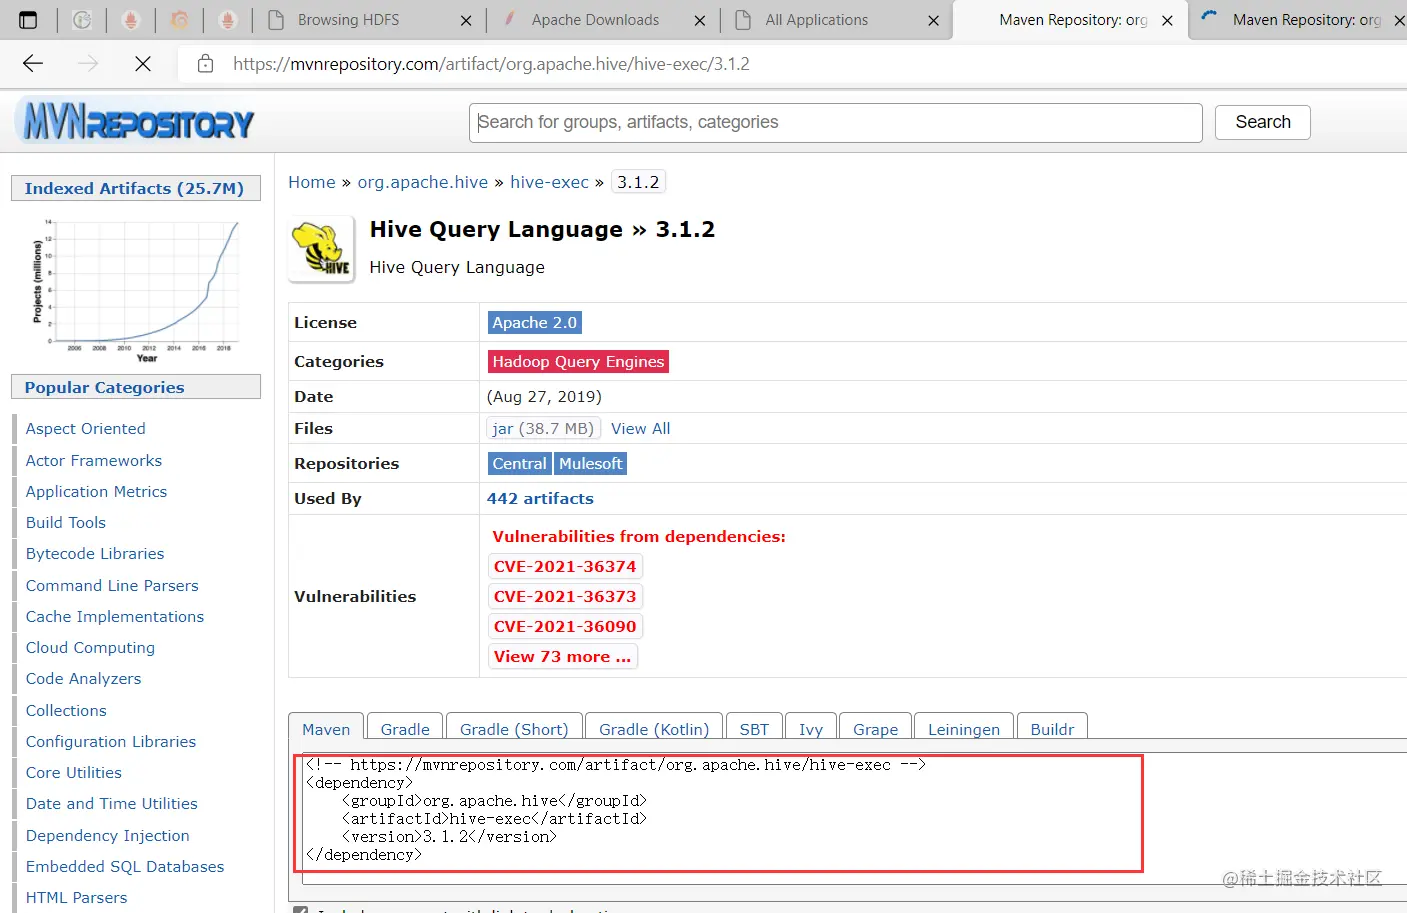
Task: Switch to the Gradle tab
Action: [x=405, y=729]
